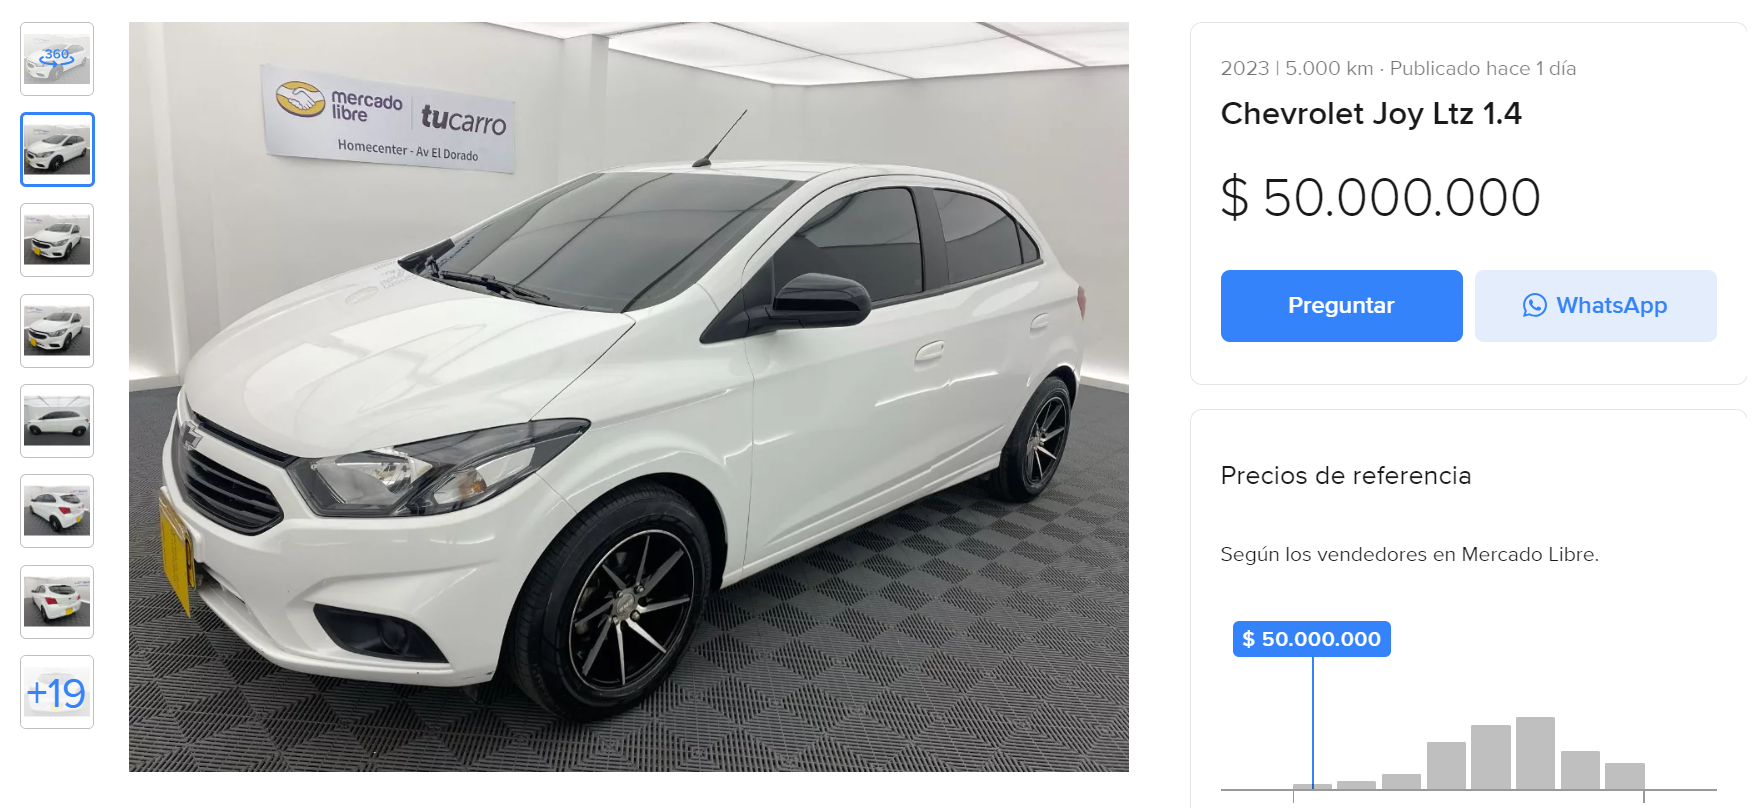Click the tallest histogram price bar
Screen dimensions: 1753x808
pos(1535,753)
